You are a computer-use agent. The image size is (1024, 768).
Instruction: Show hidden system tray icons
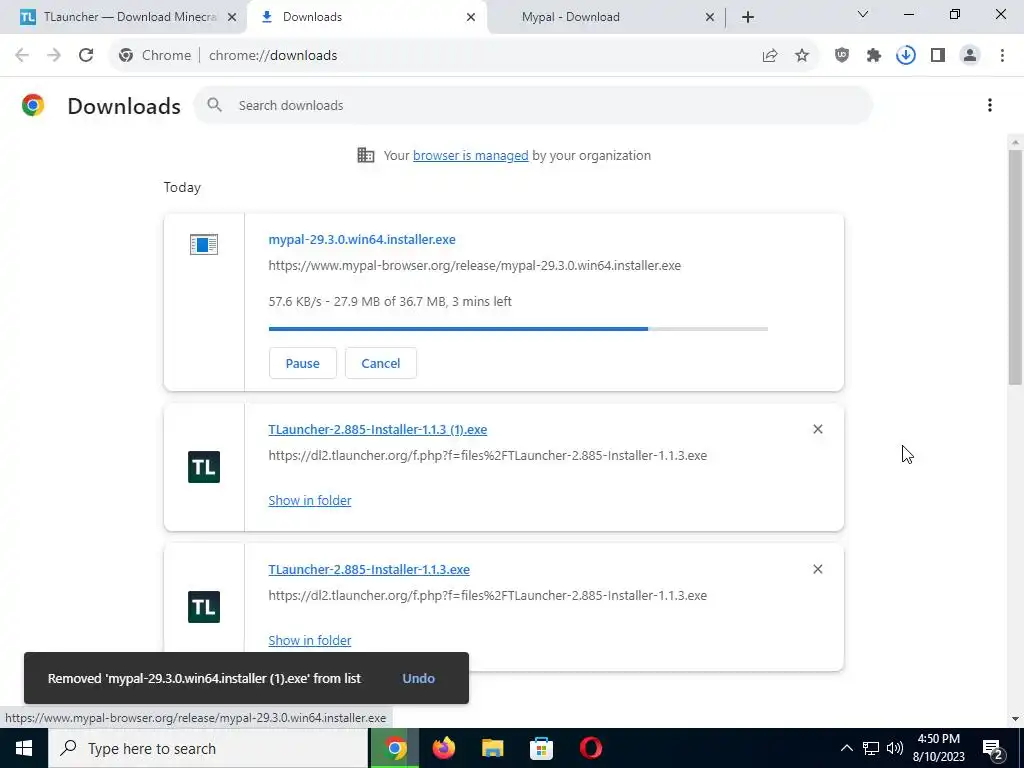pos(846,748)
